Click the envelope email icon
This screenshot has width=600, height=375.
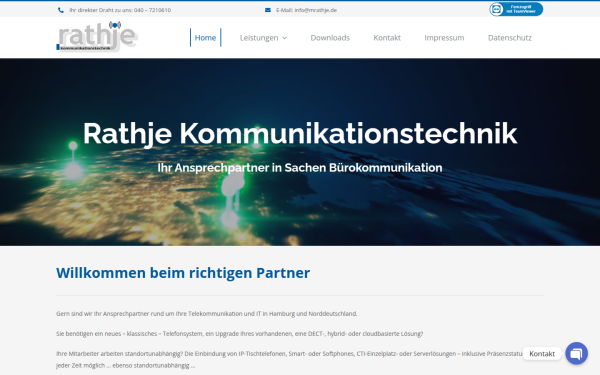pyautogui.click(x=268, y=10)
